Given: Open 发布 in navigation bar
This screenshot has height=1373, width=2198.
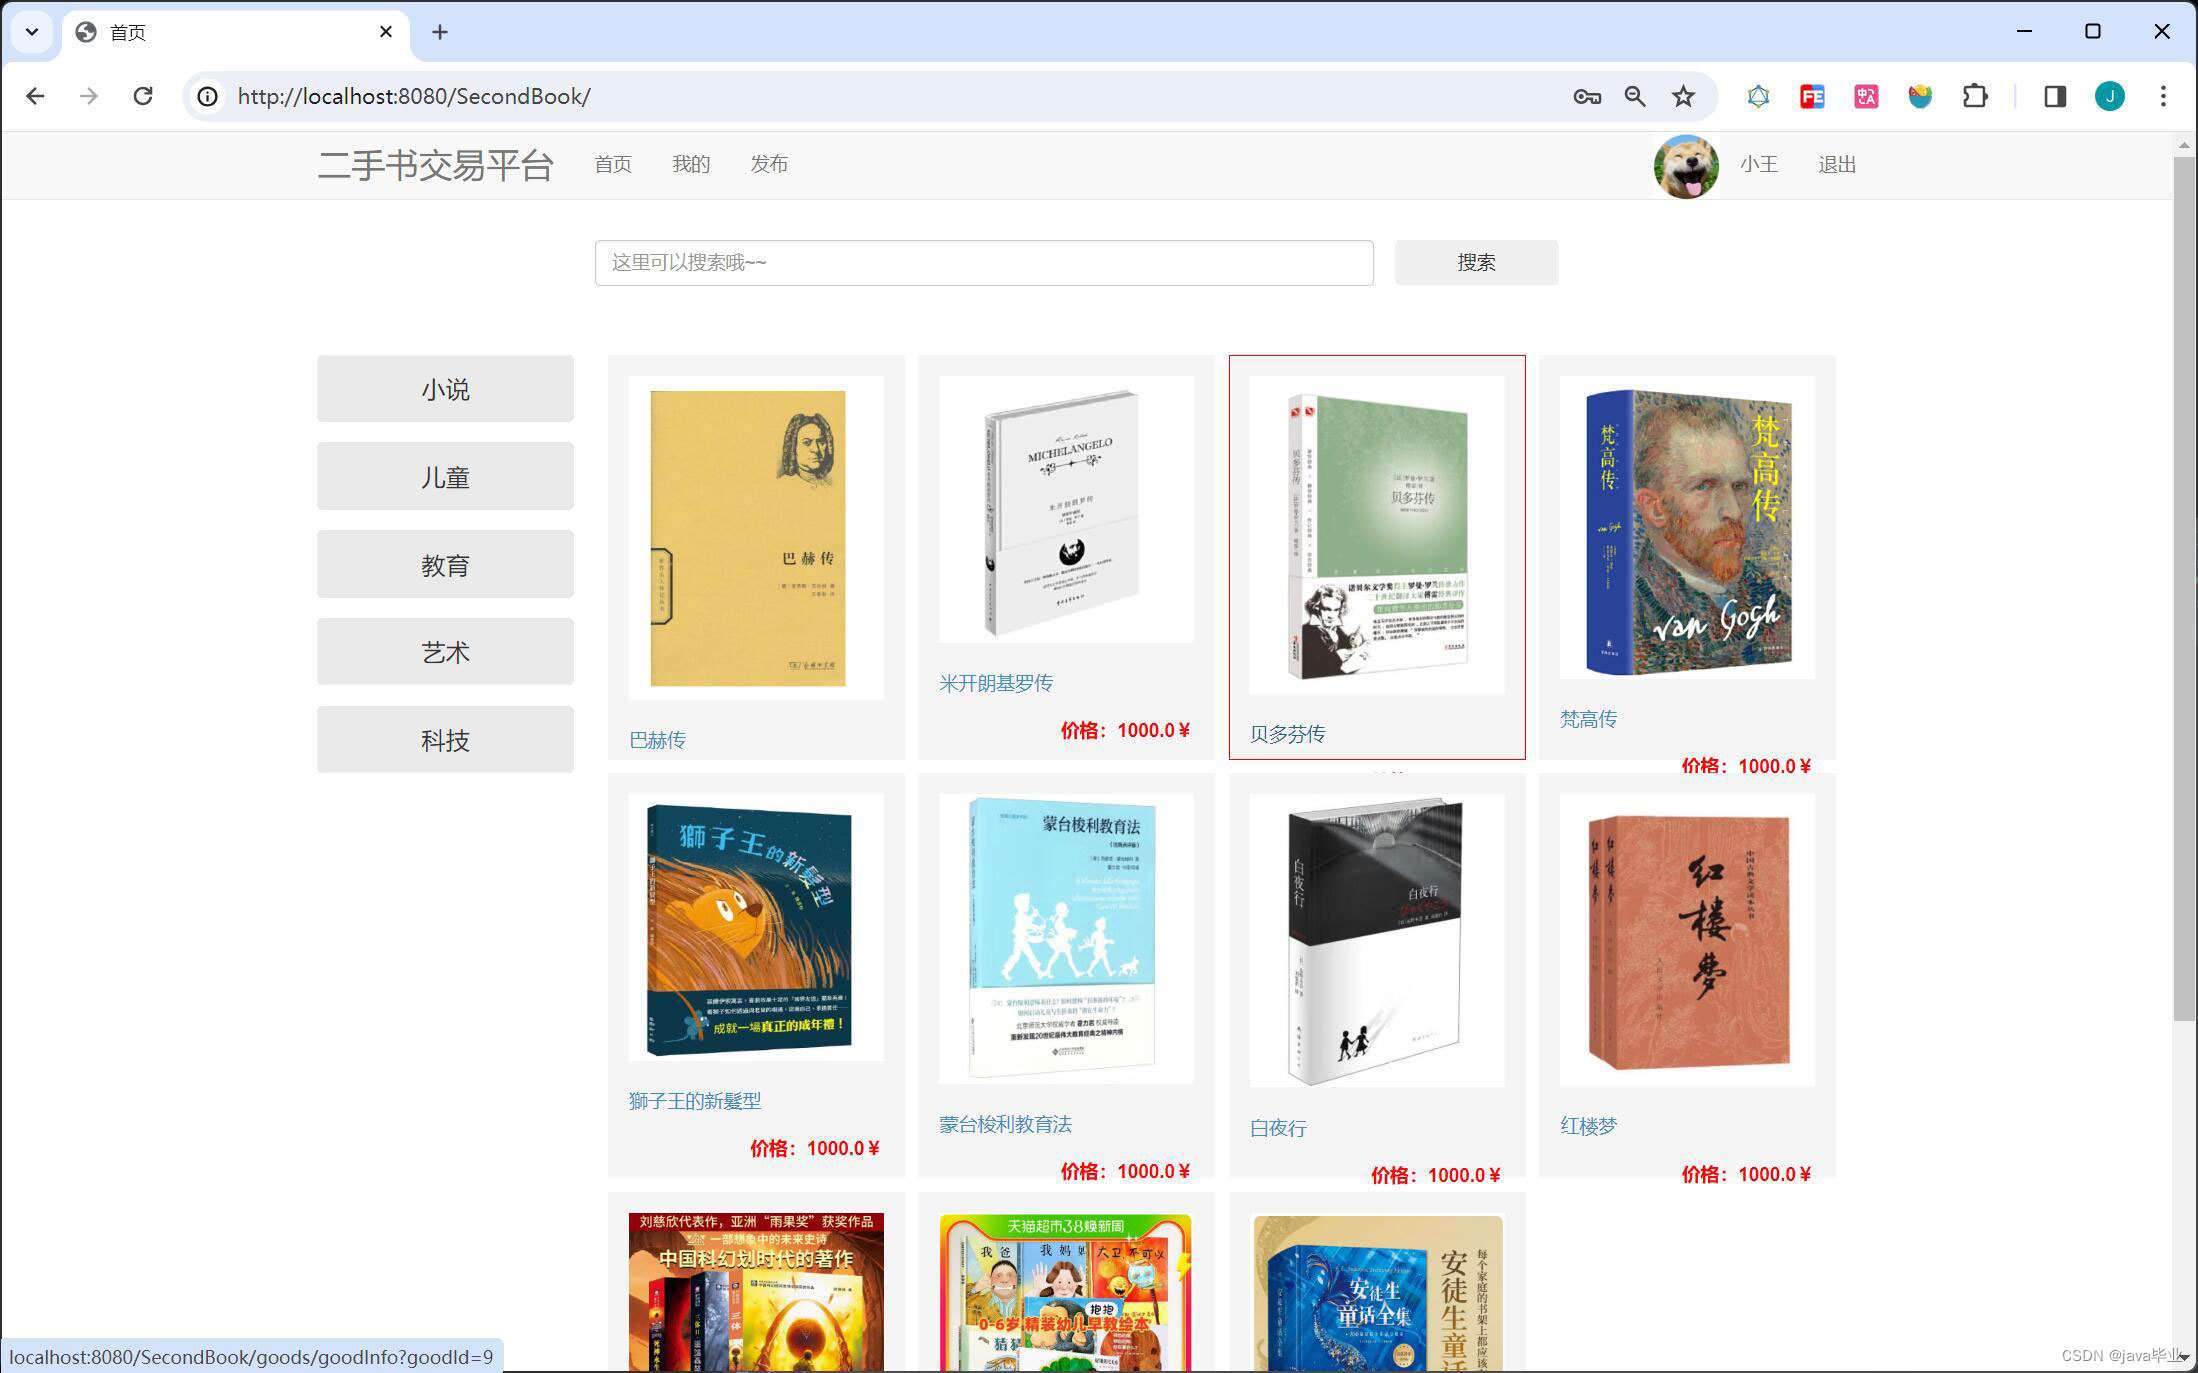Looking at the screenshot, I should pos(769,164).
